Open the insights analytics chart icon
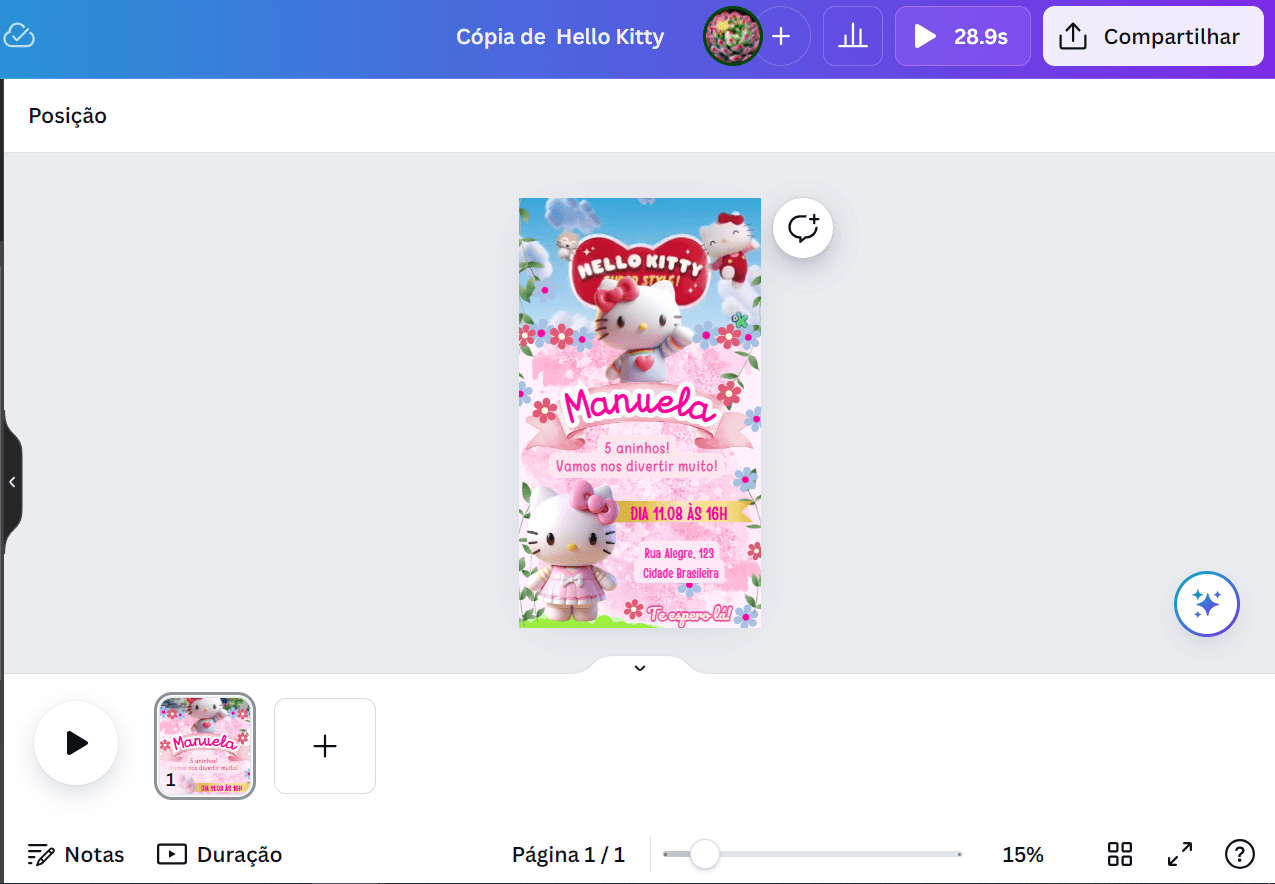The image size is (1275, 884). click(852, 36)
